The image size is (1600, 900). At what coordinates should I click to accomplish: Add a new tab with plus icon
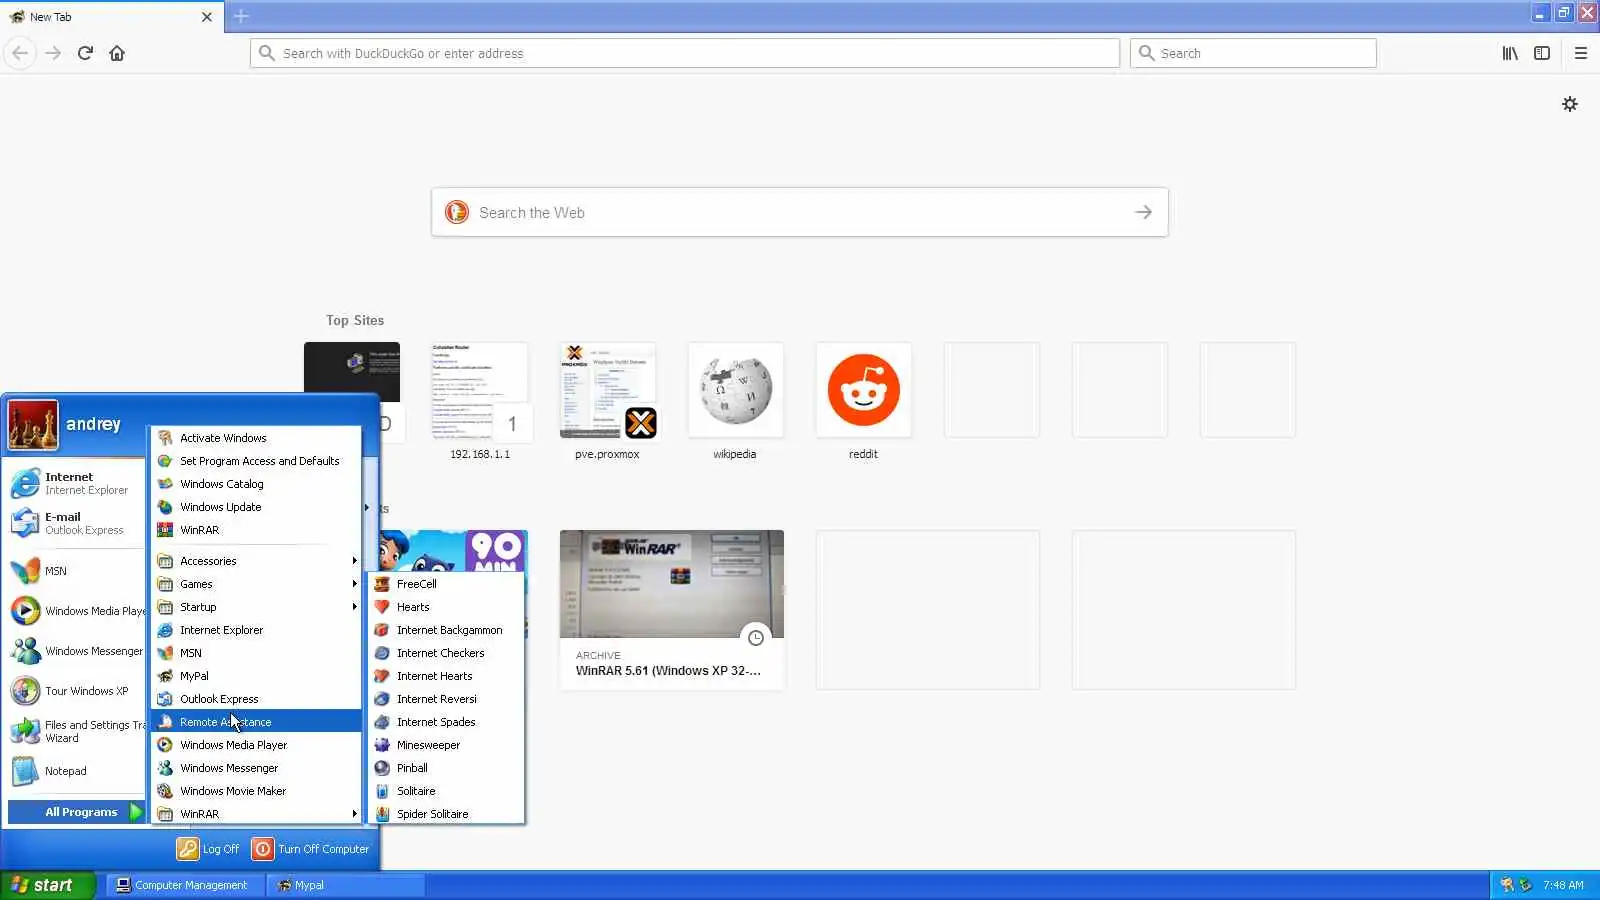click(241, 16)
